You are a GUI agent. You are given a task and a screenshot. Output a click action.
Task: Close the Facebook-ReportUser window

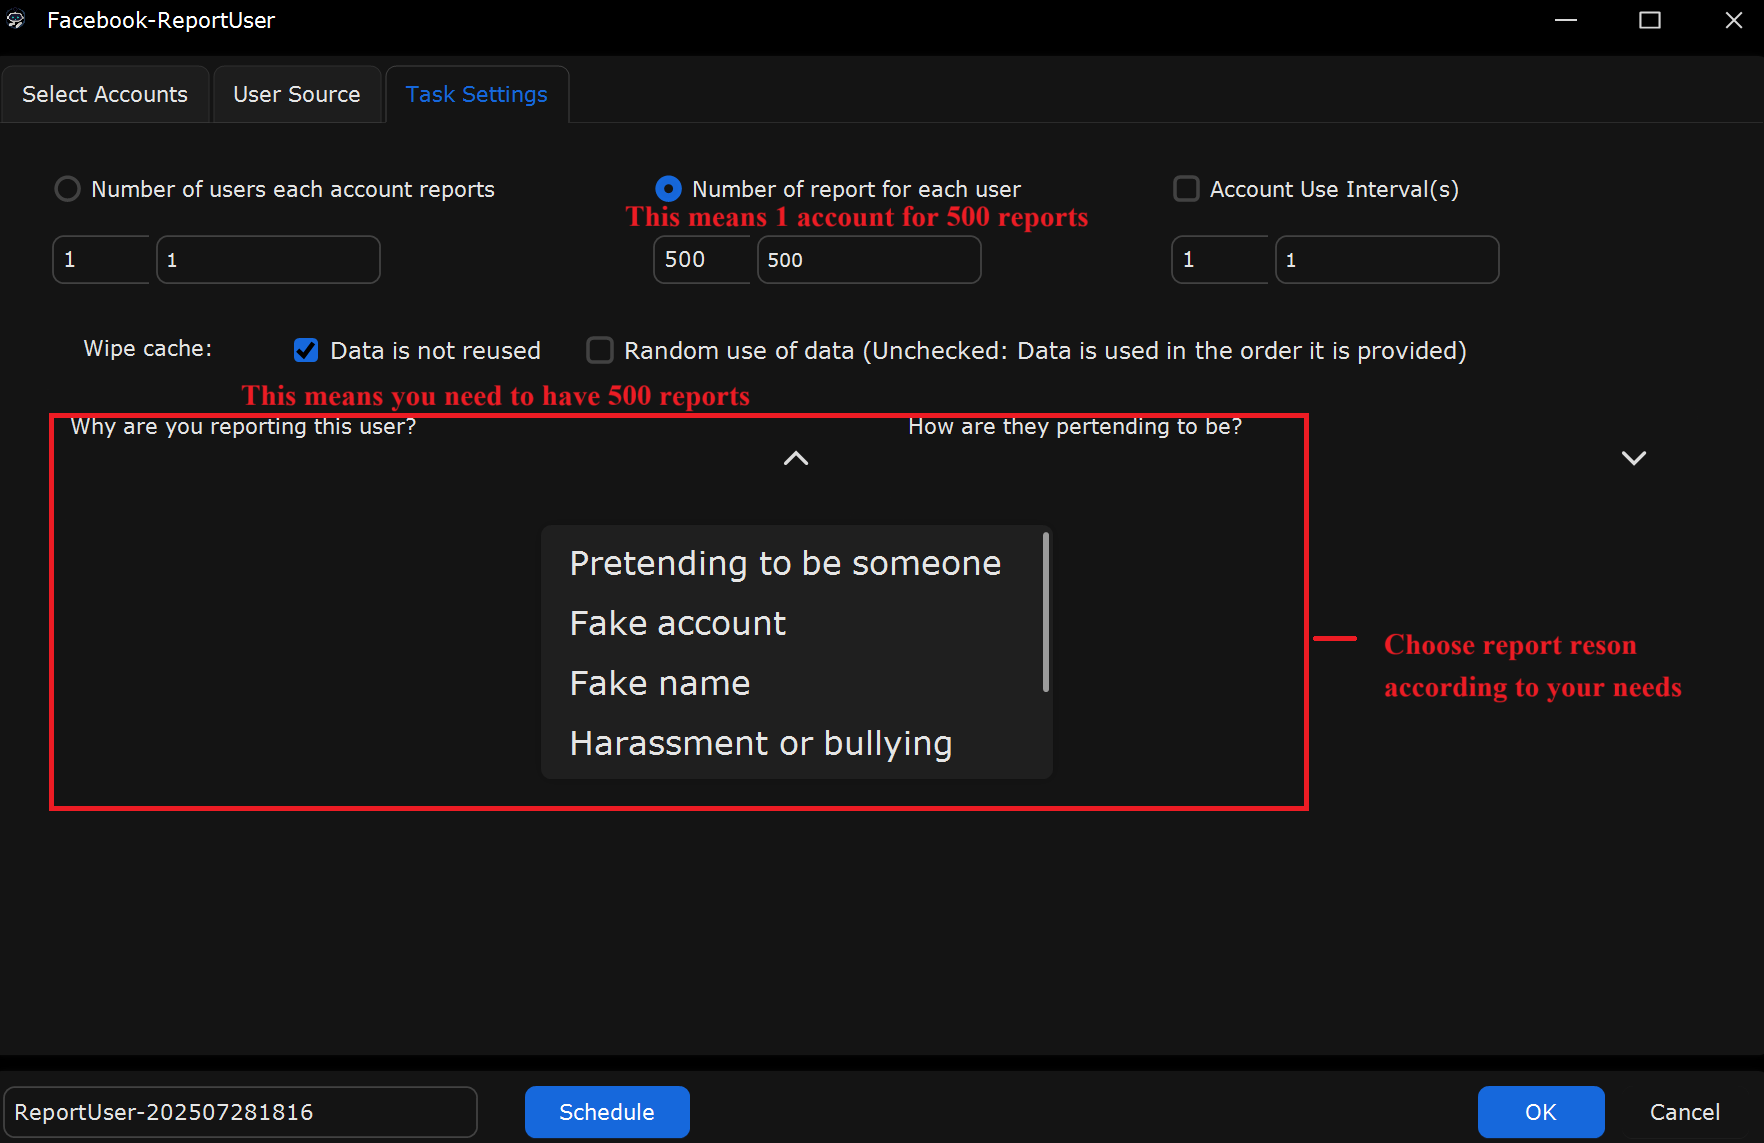(1734, 20)
